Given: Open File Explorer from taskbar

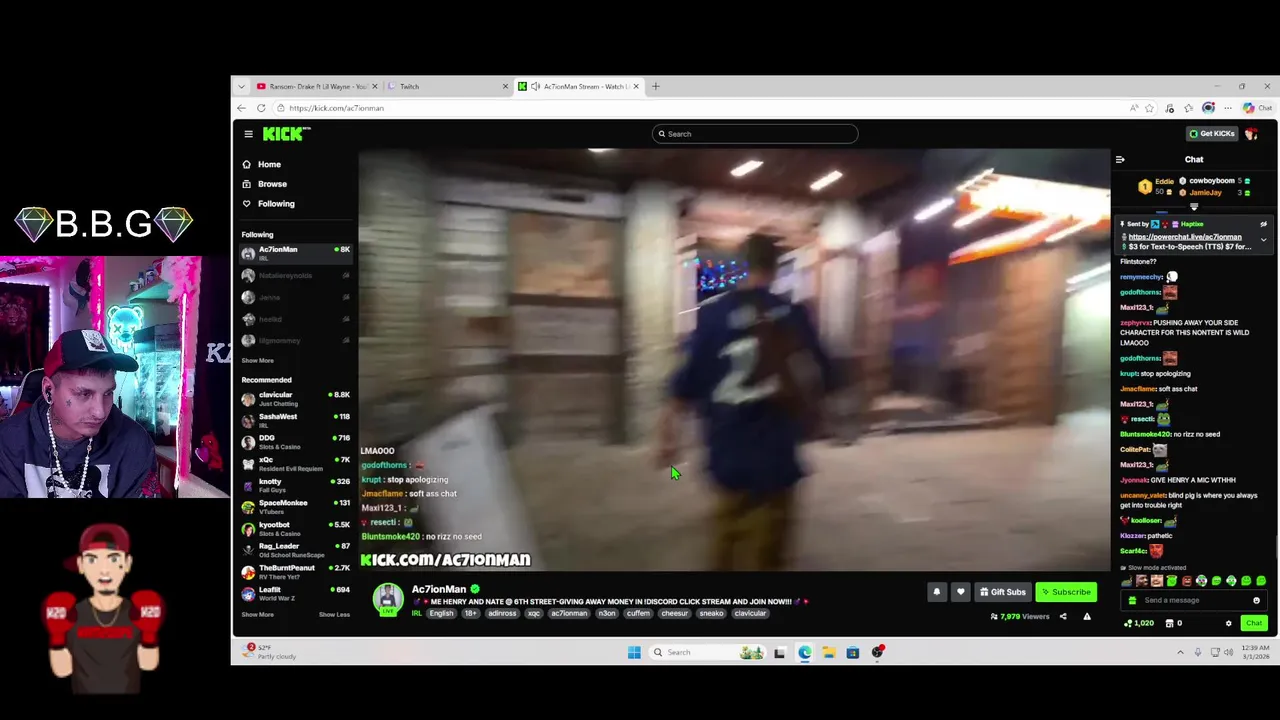Looking at the screenshot, I should (x=829, y=652).
